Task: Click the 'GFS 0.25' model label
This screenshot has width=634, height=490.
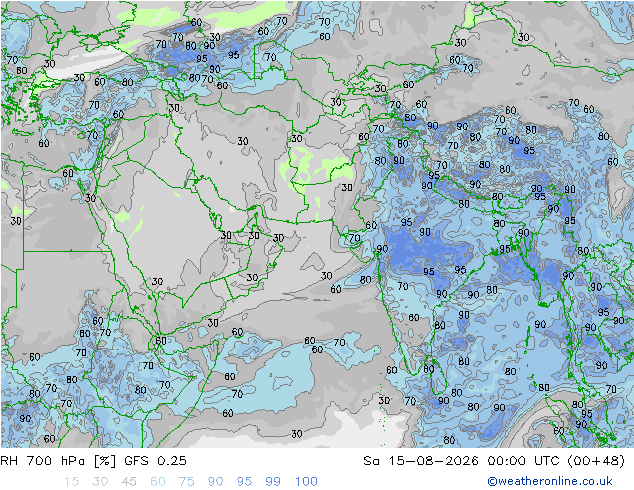Action: [155, 460]
